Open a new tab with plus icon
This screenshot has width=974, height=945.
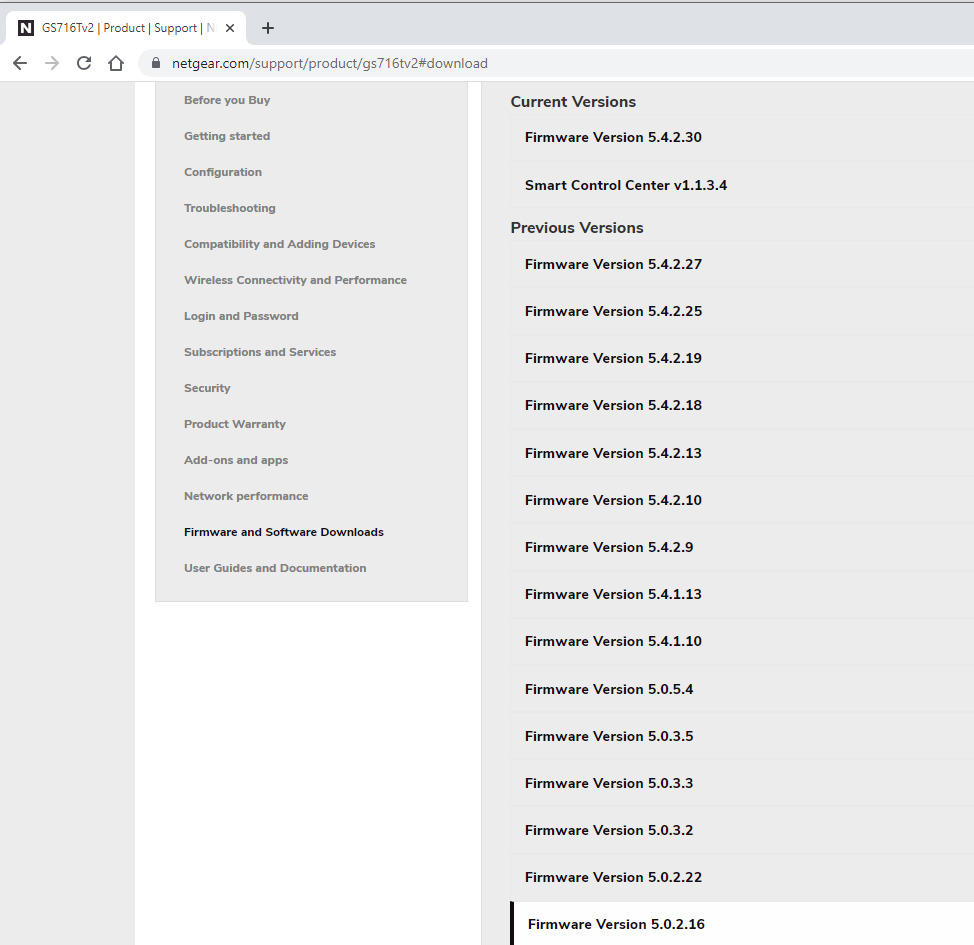[x=267, y=28]
